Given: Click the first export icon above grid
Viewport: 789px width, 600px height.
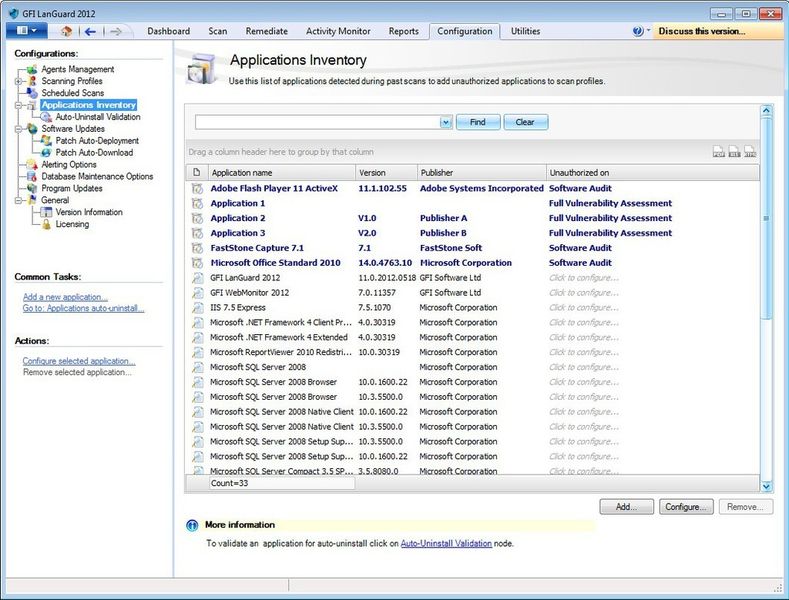Looking at the screenshot, I should [719, 151].
